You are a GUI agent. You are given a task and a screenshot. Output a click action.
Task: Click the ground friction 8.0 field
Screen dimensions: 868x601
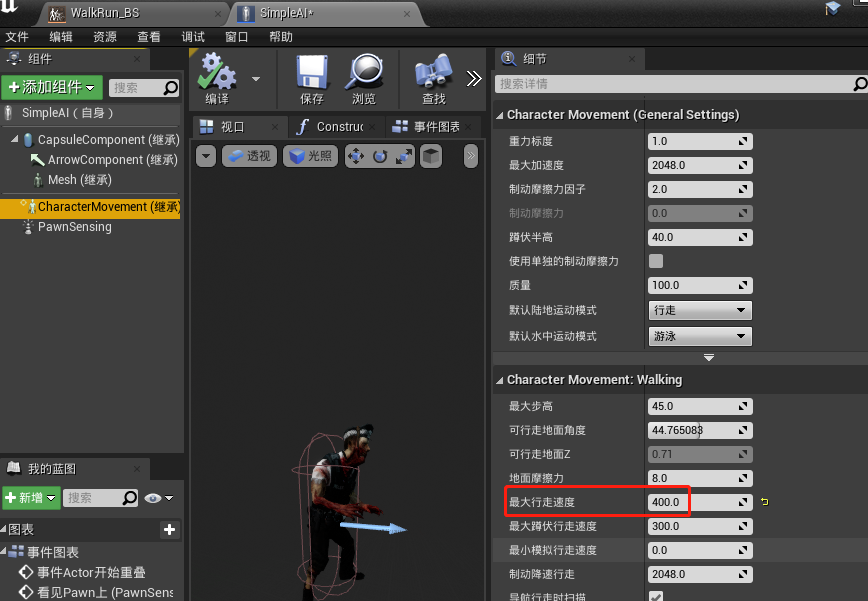(700, 478)
